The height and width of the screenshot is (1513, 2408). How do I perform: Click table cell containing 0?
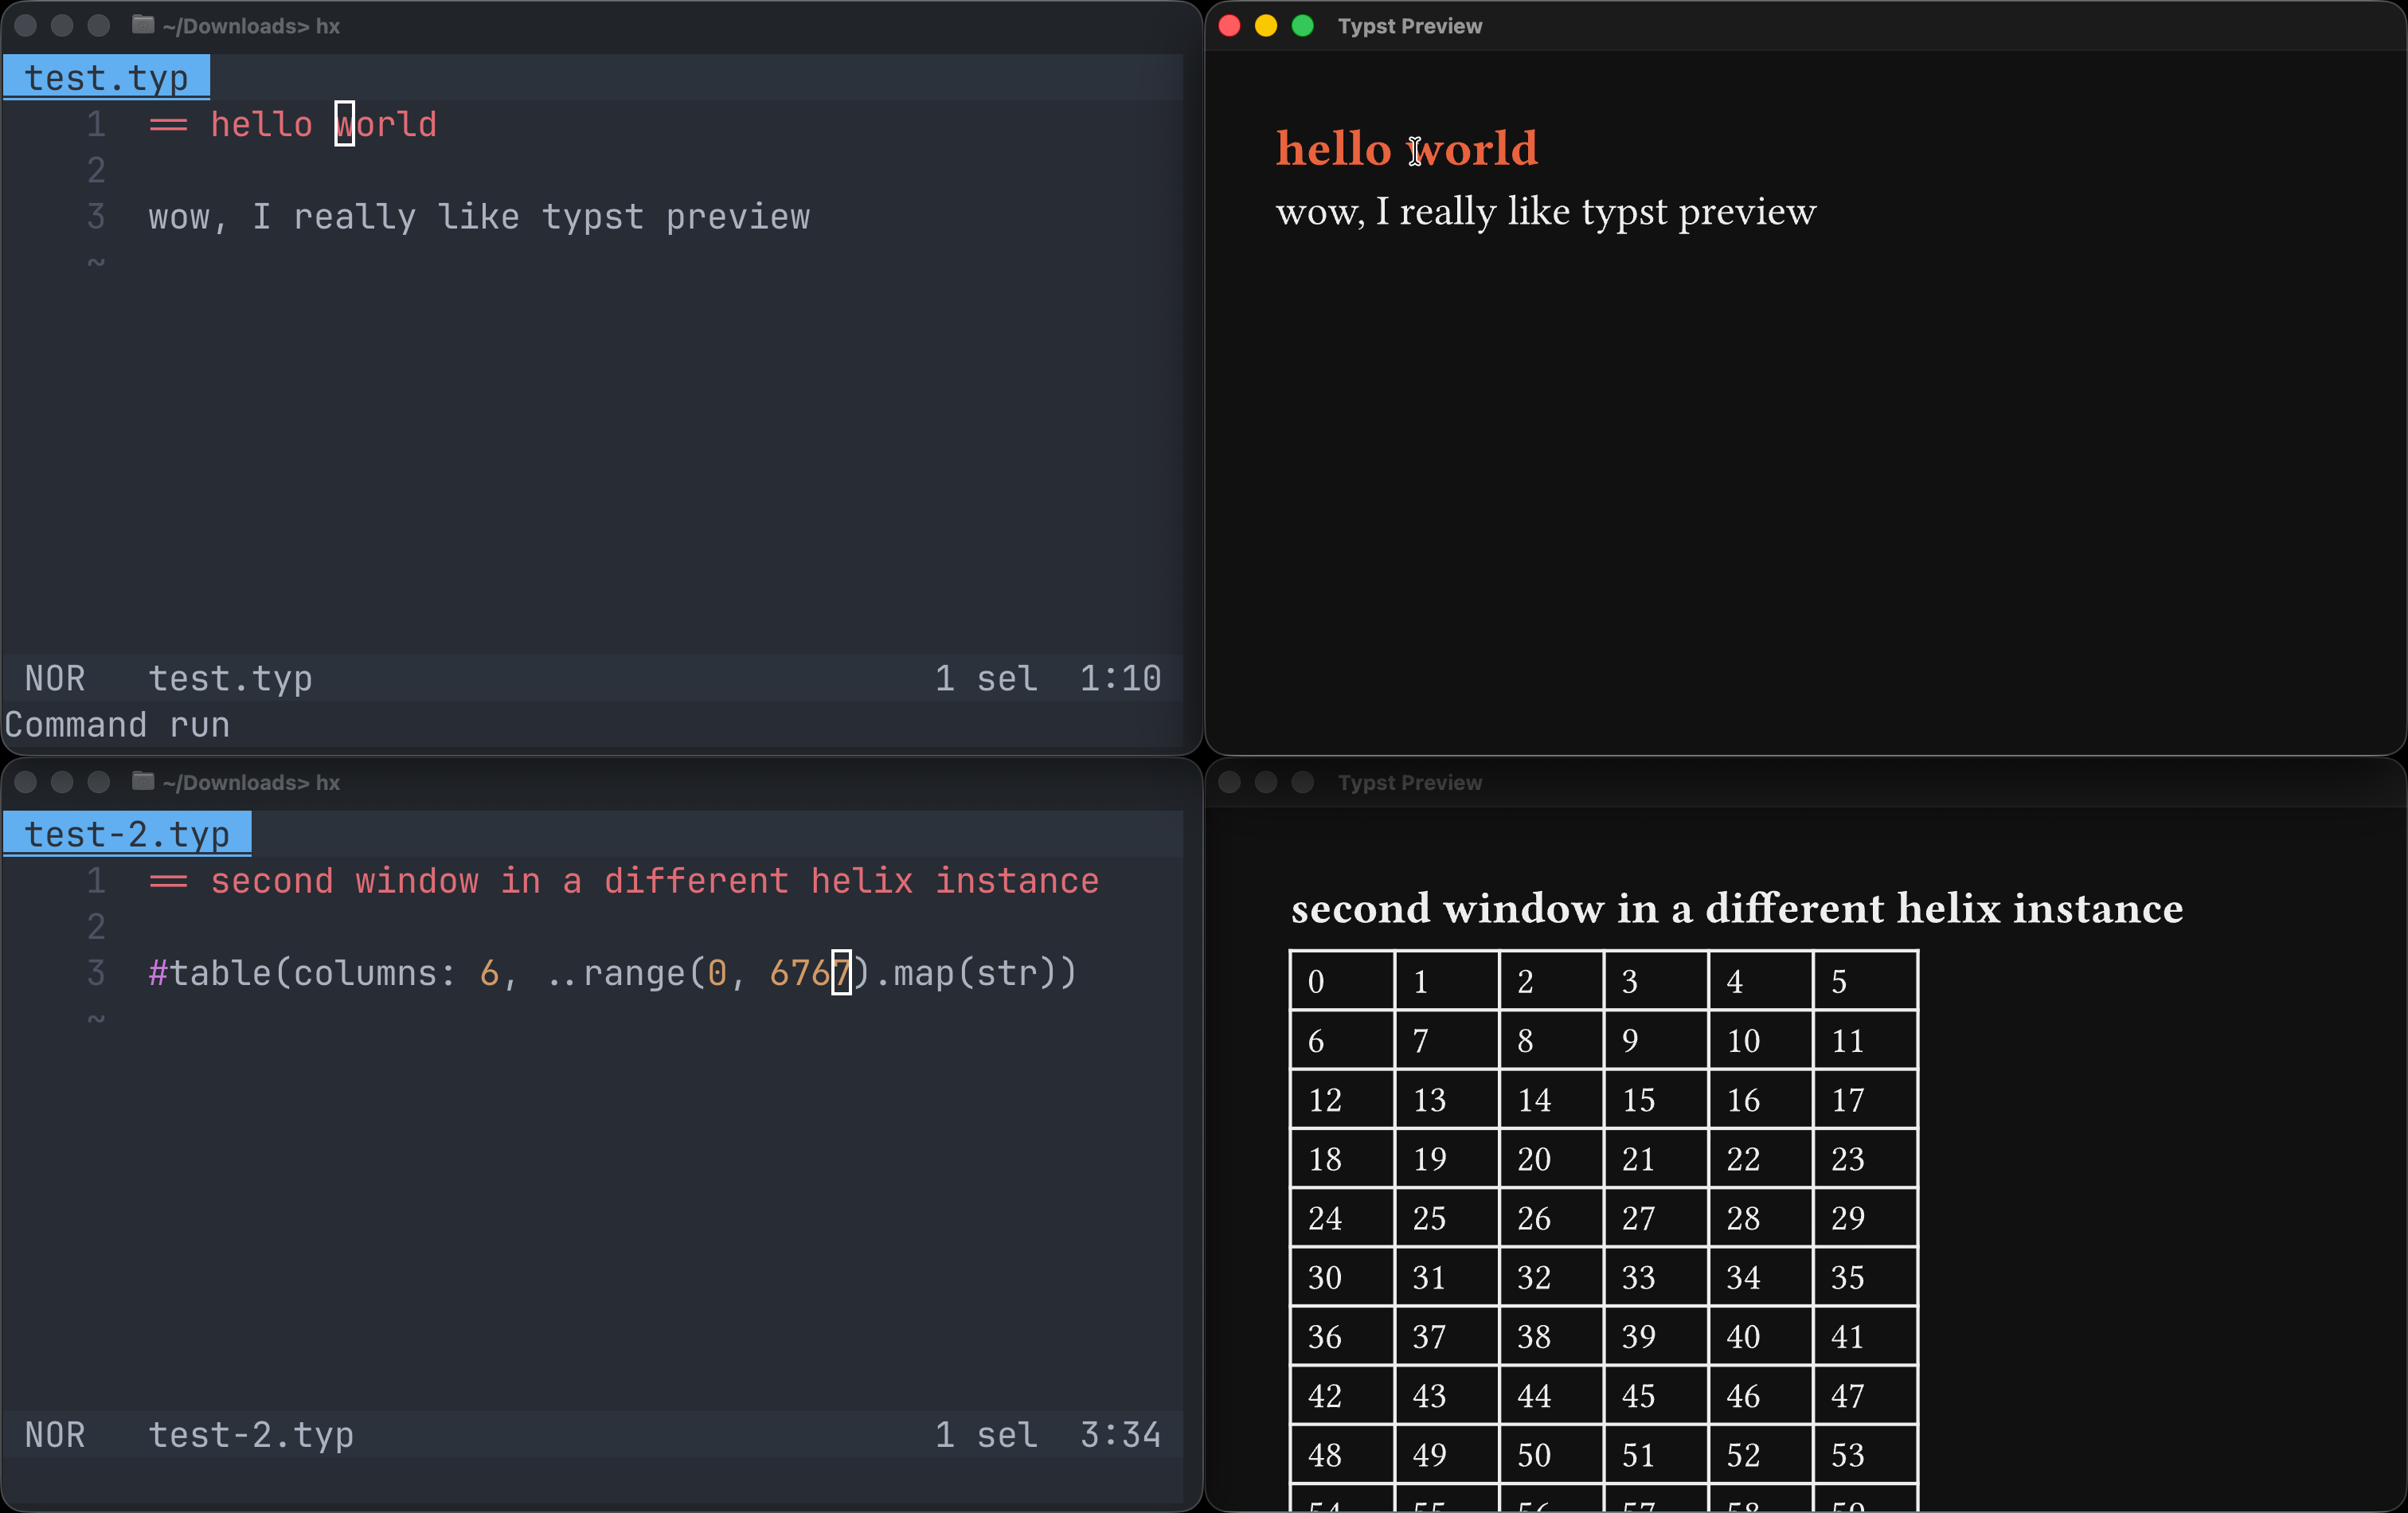pos(1342,981)
